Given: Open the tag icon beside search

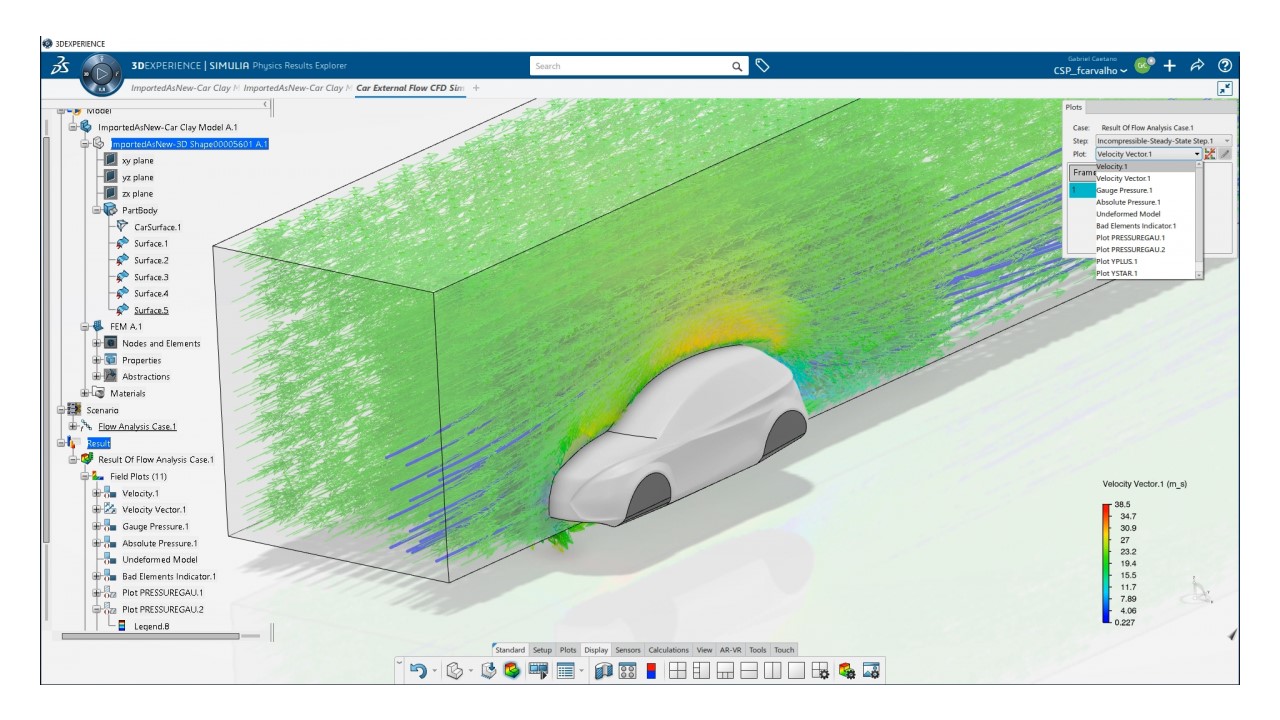Looking at the screenshot, I should point(762,66).
